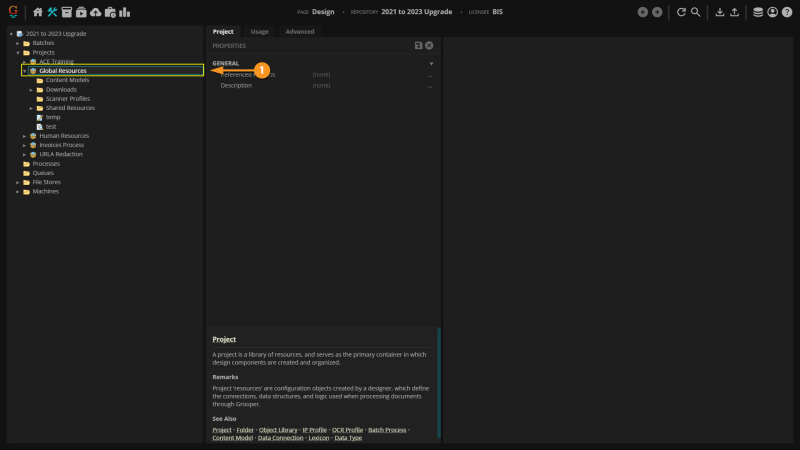Collapse the 2021 to 2023 Upgrade root node
800x450 pixels.
[x=11, y=34]
